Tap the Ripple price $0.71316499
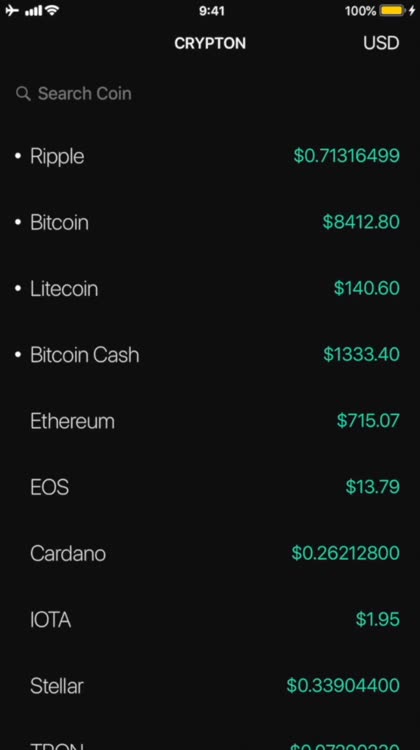420x750 pixels. [347, 155]
